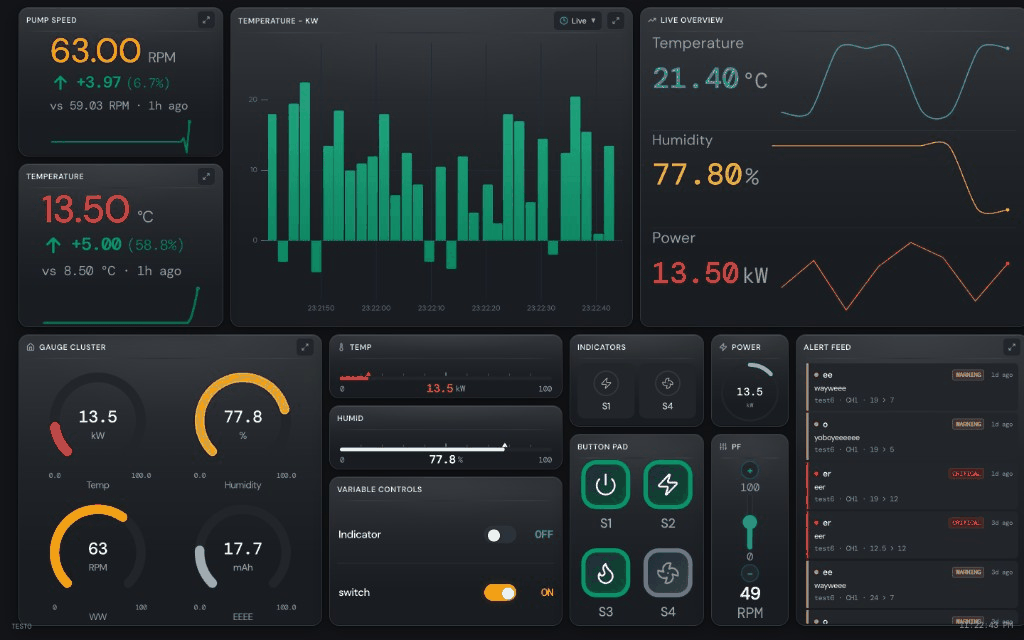
Task: Click the 77.80% humidity reading
Action: 705,175
